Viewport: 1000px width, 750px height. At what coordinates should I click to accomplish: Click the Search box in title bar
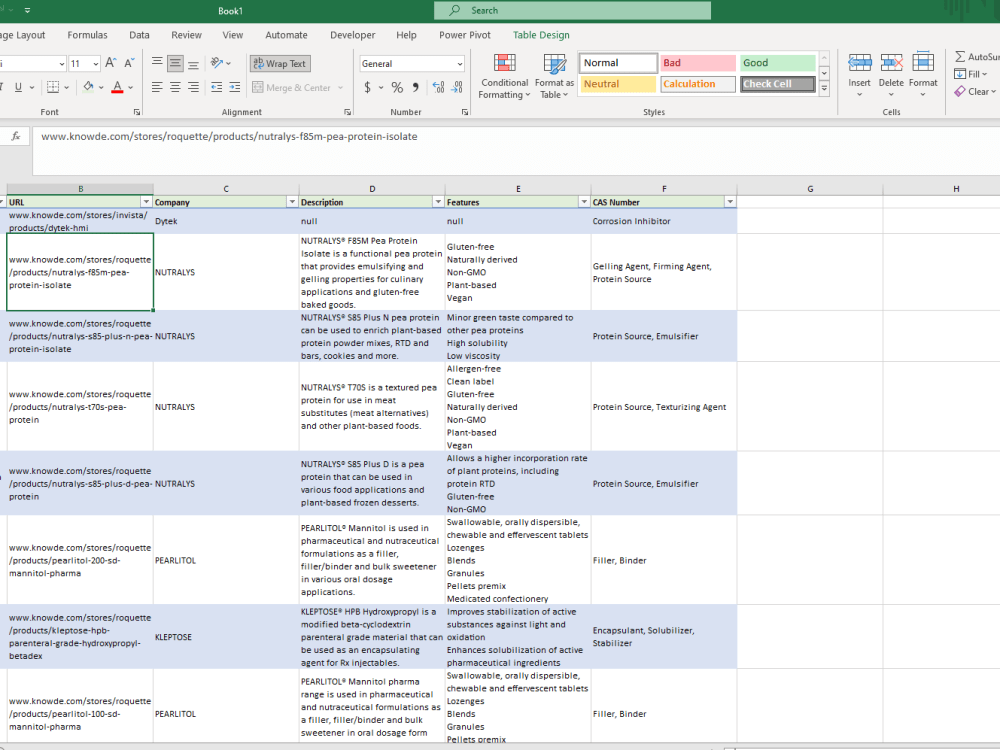572,10
